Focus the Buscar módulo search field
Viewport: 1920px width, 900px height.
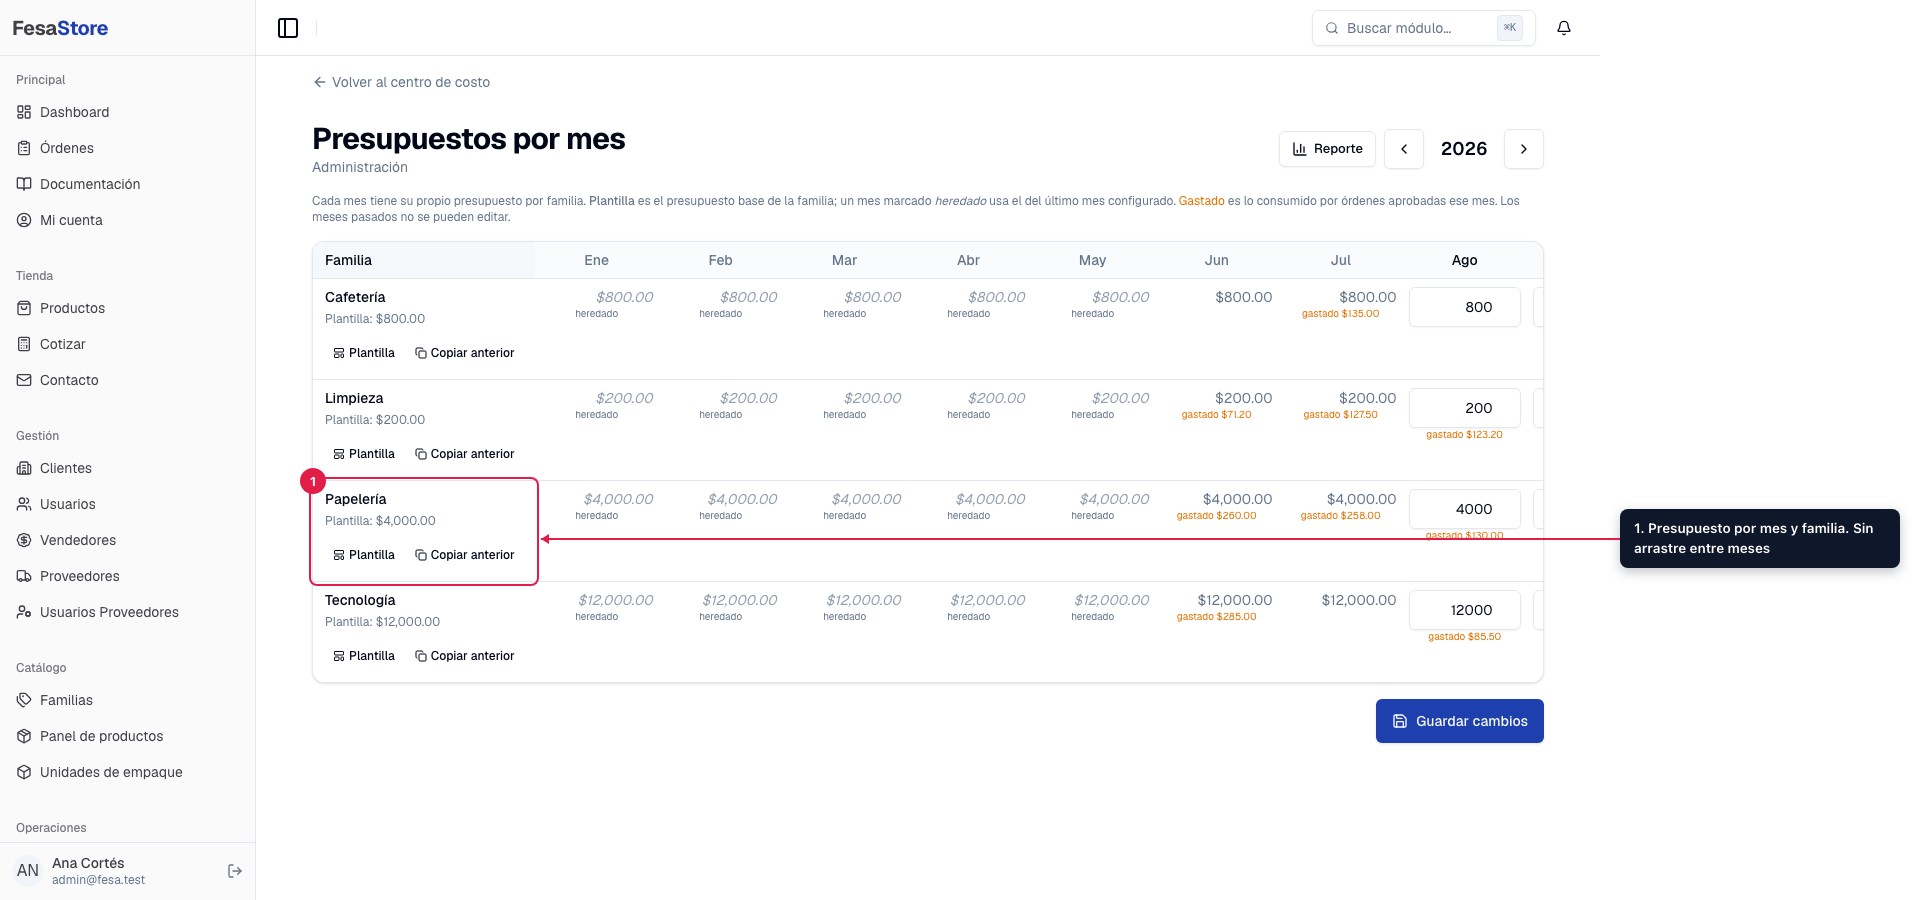point(1423,28)
